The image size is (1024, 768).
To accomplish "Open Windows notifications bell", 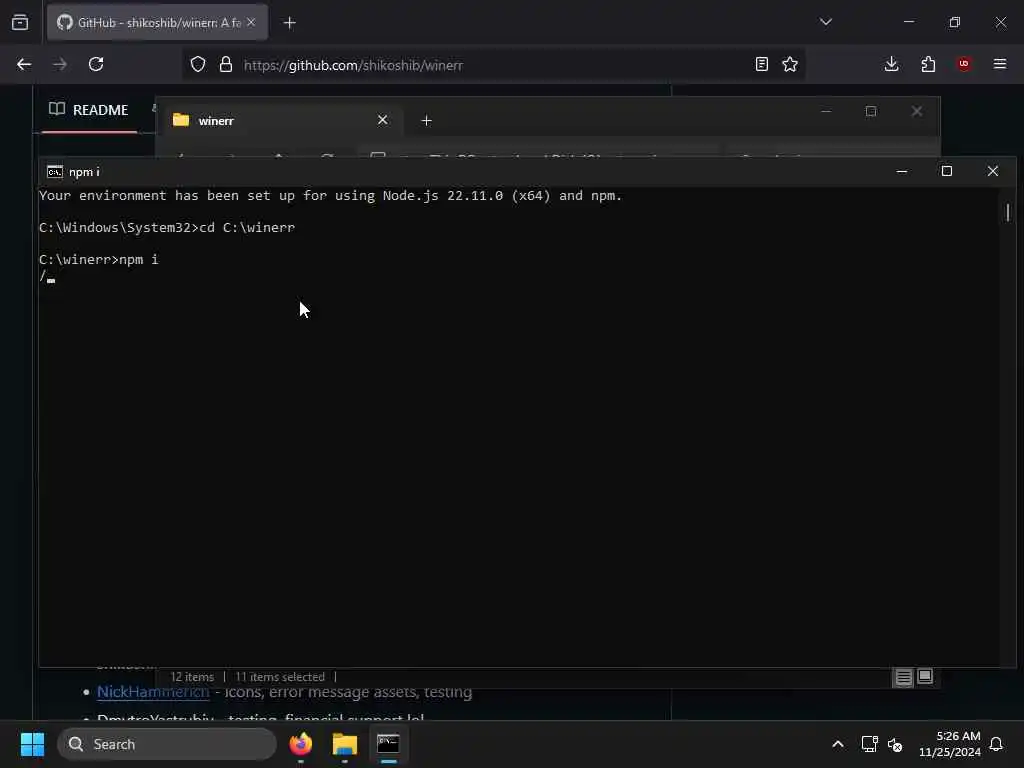I will [997, 744].
